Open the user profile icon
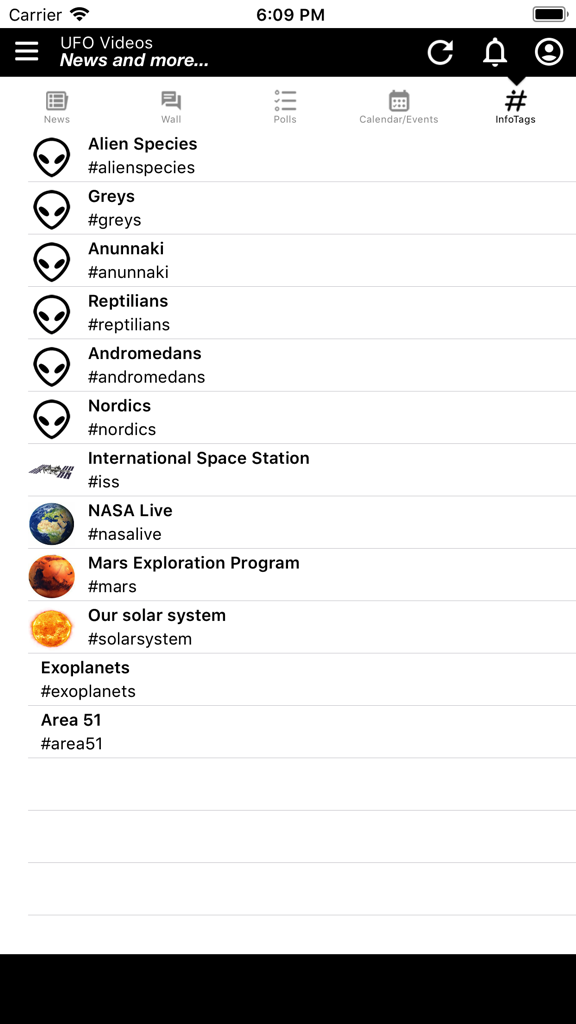This screenshot has width=576, height=1024. tap(548, 52)
